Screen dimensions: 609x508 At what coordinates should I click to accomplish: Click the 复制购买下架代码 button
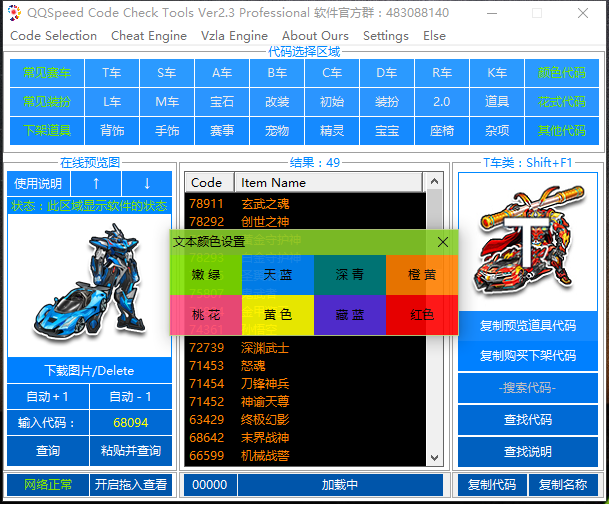click(x=528, y=356)
